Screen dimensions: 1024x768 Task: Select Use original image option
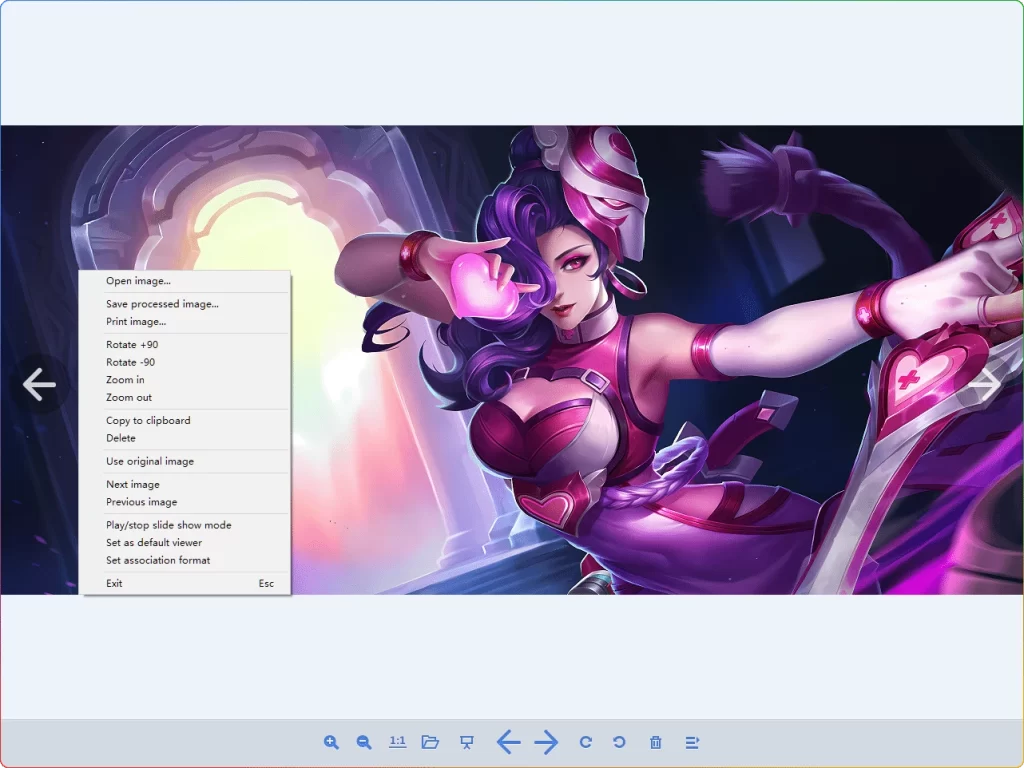[150, 461]
